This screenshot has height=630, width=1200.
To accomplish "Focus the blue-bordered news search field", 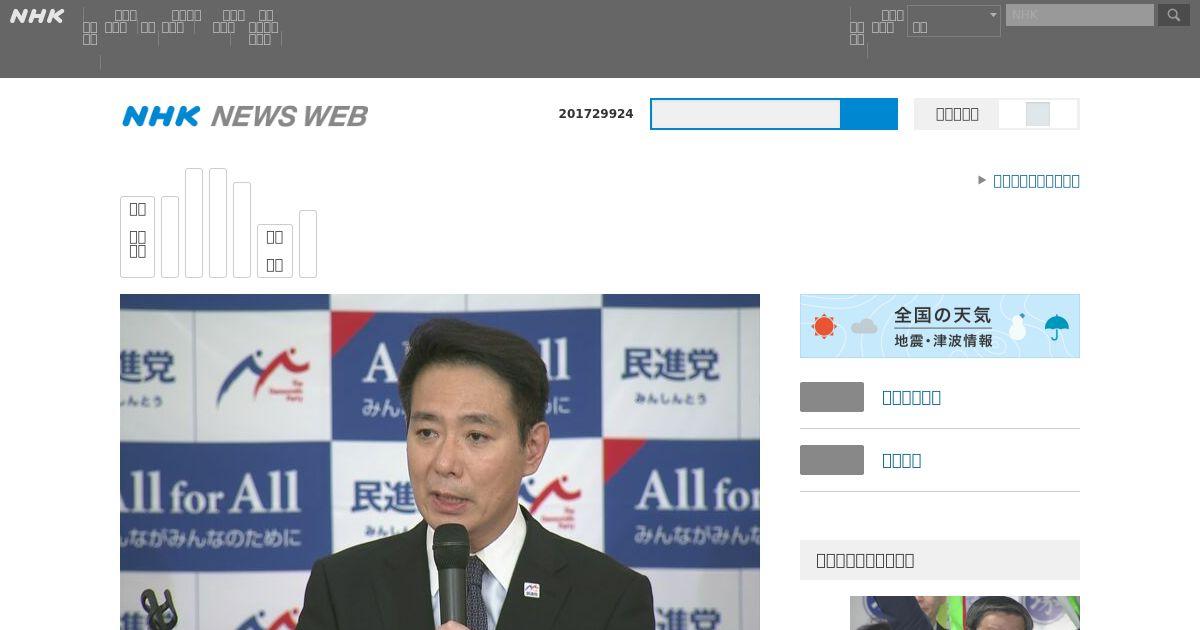I will point(746,114).
